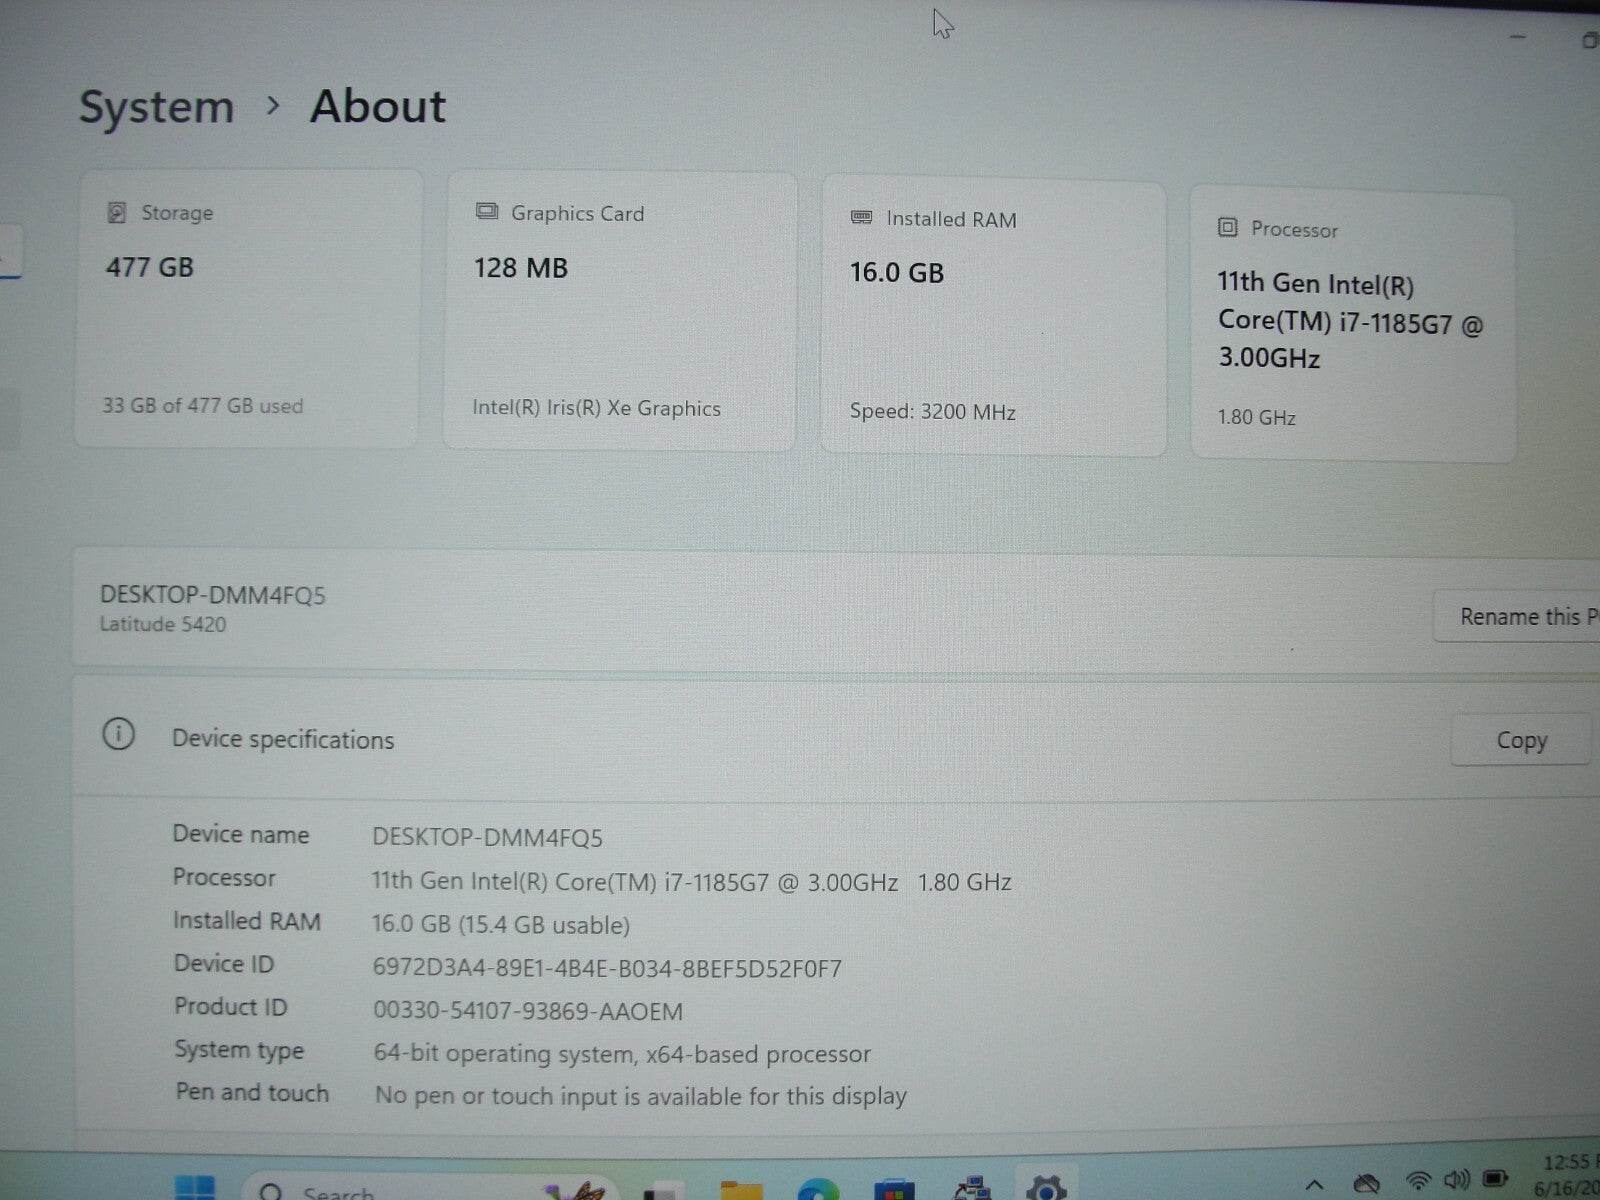1600x1200 pixels.
Task: Select the About breadcrumb
Action: coord(378,106)
